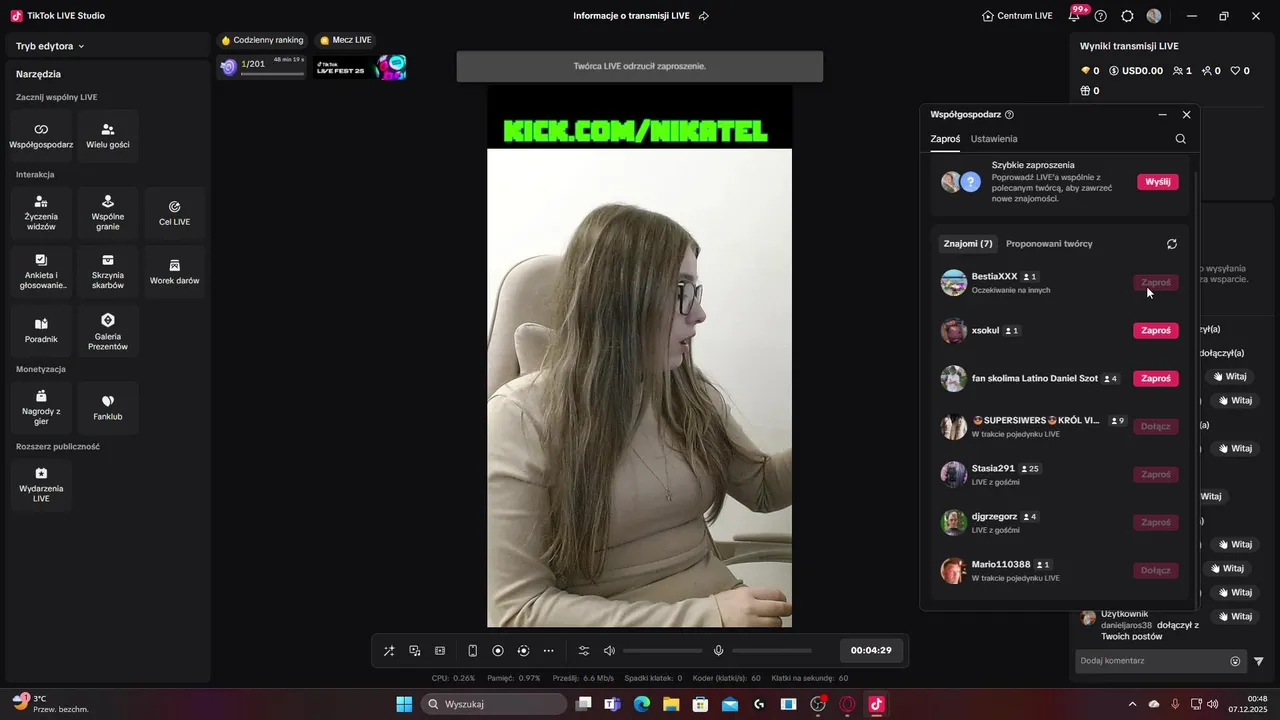Search in the Współgospodarz panel

(1181, 139)
